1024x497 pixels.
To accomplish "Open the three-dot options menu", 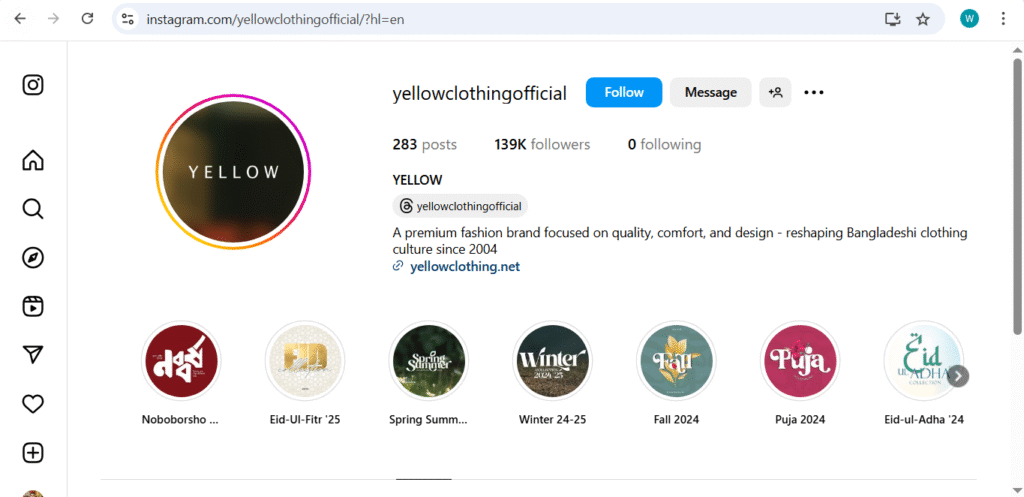I will [814, 93].
